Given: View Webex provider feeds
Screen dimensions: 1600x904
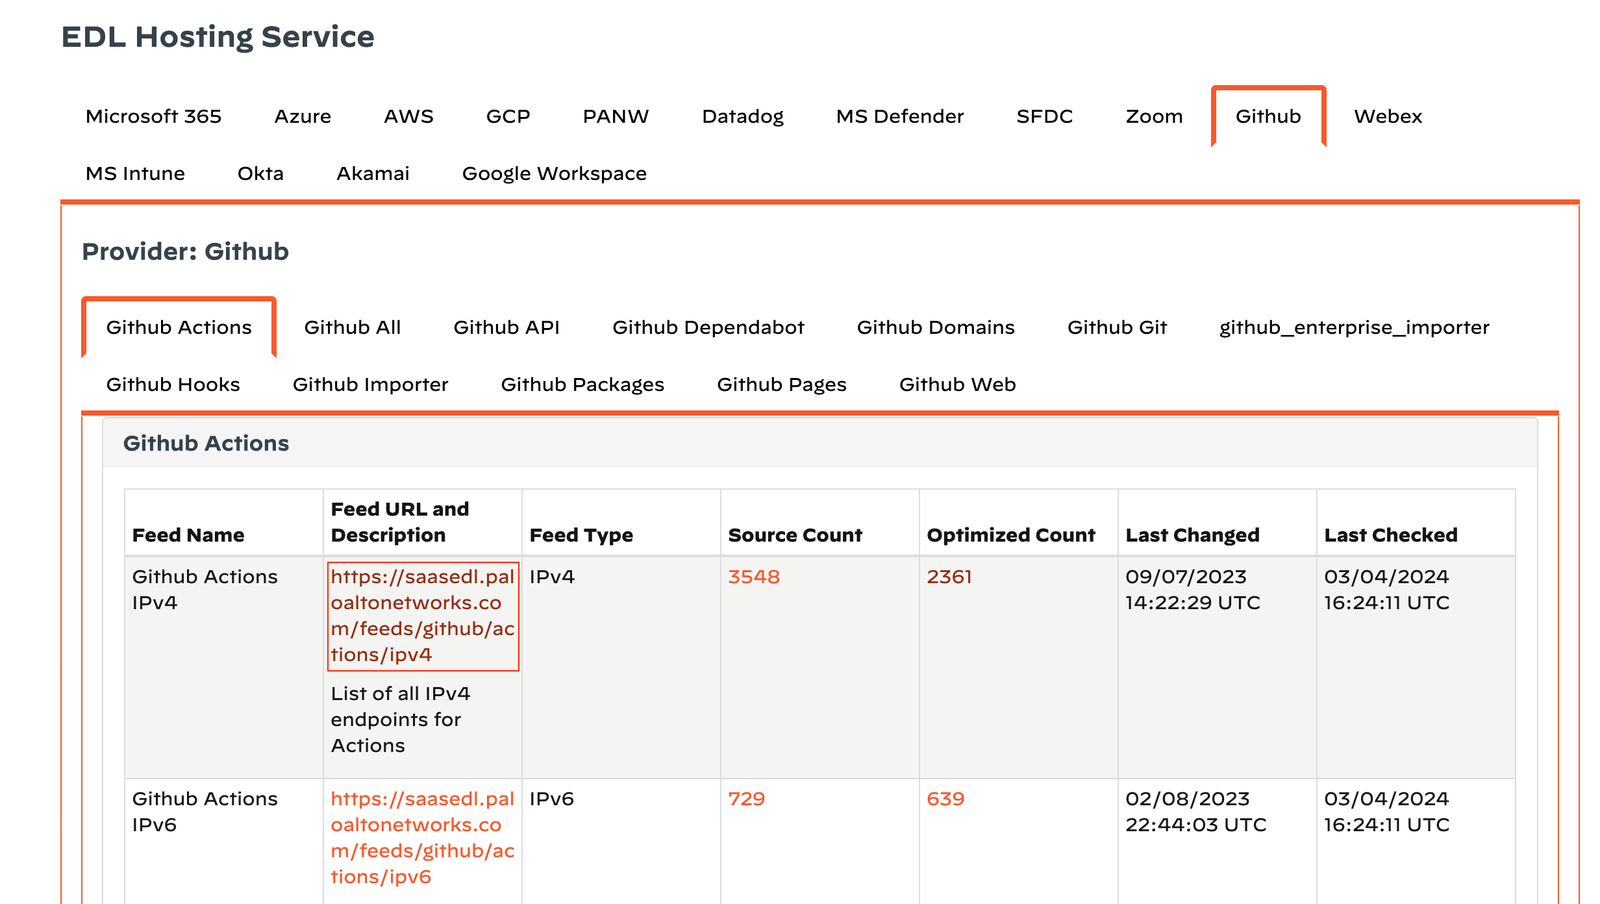Looking at the screenshot, I should point(1387,116).
